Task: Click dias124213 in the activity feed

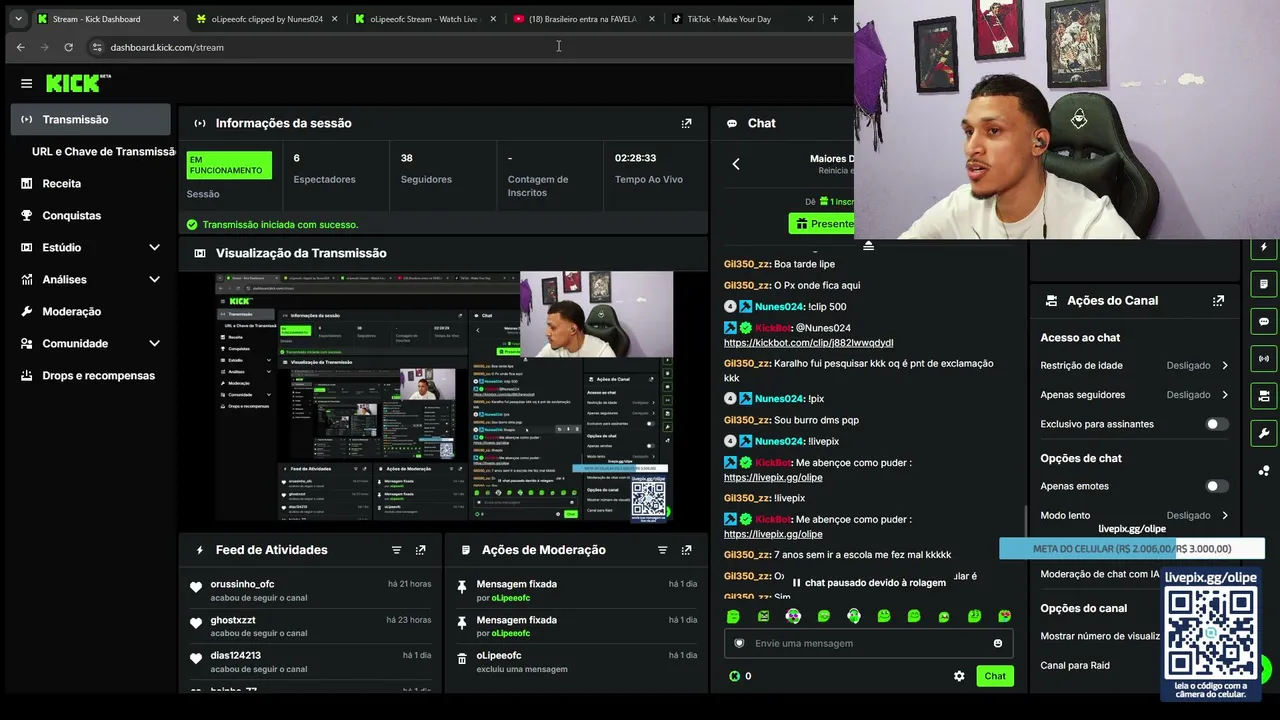Action: [236, 656]
